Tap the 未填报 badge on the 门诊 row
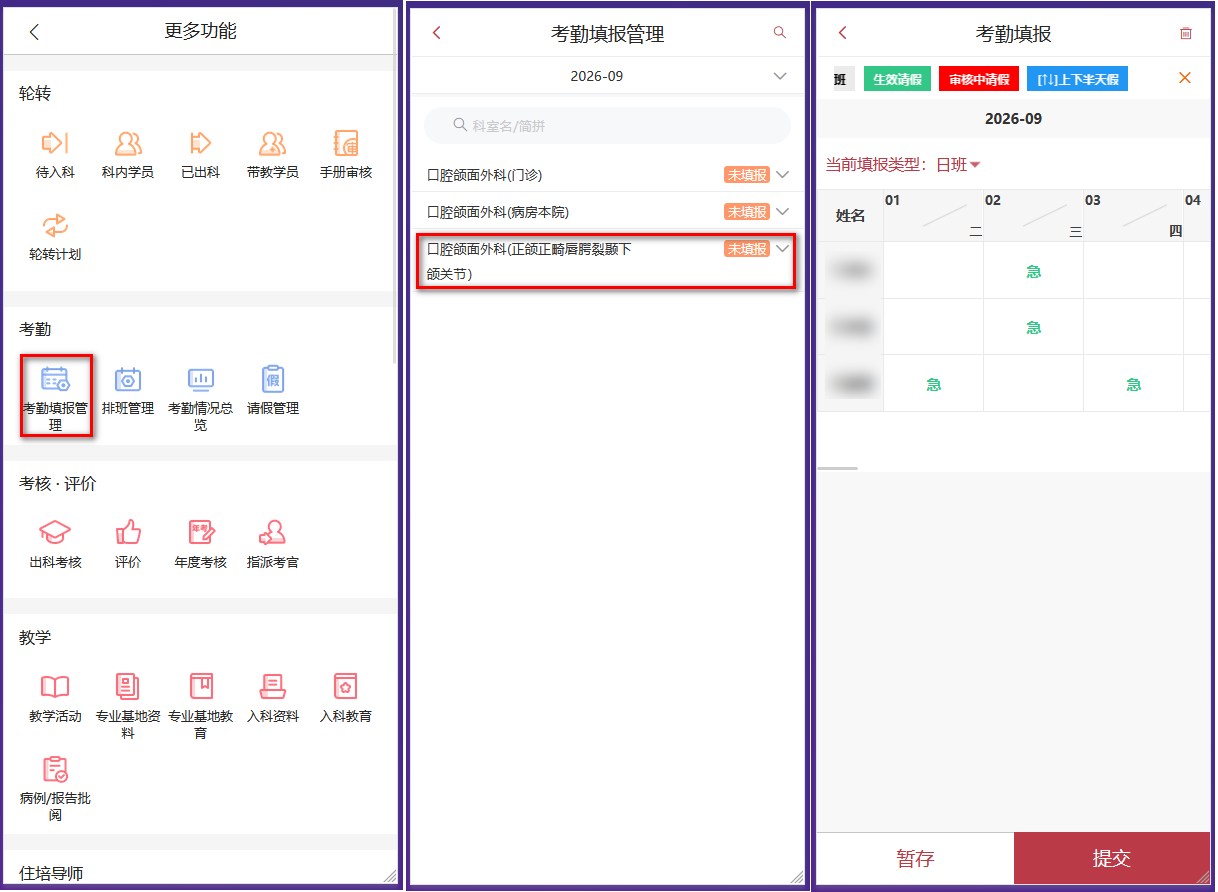The image size is (1218, 892). click(x=747, y=175)
